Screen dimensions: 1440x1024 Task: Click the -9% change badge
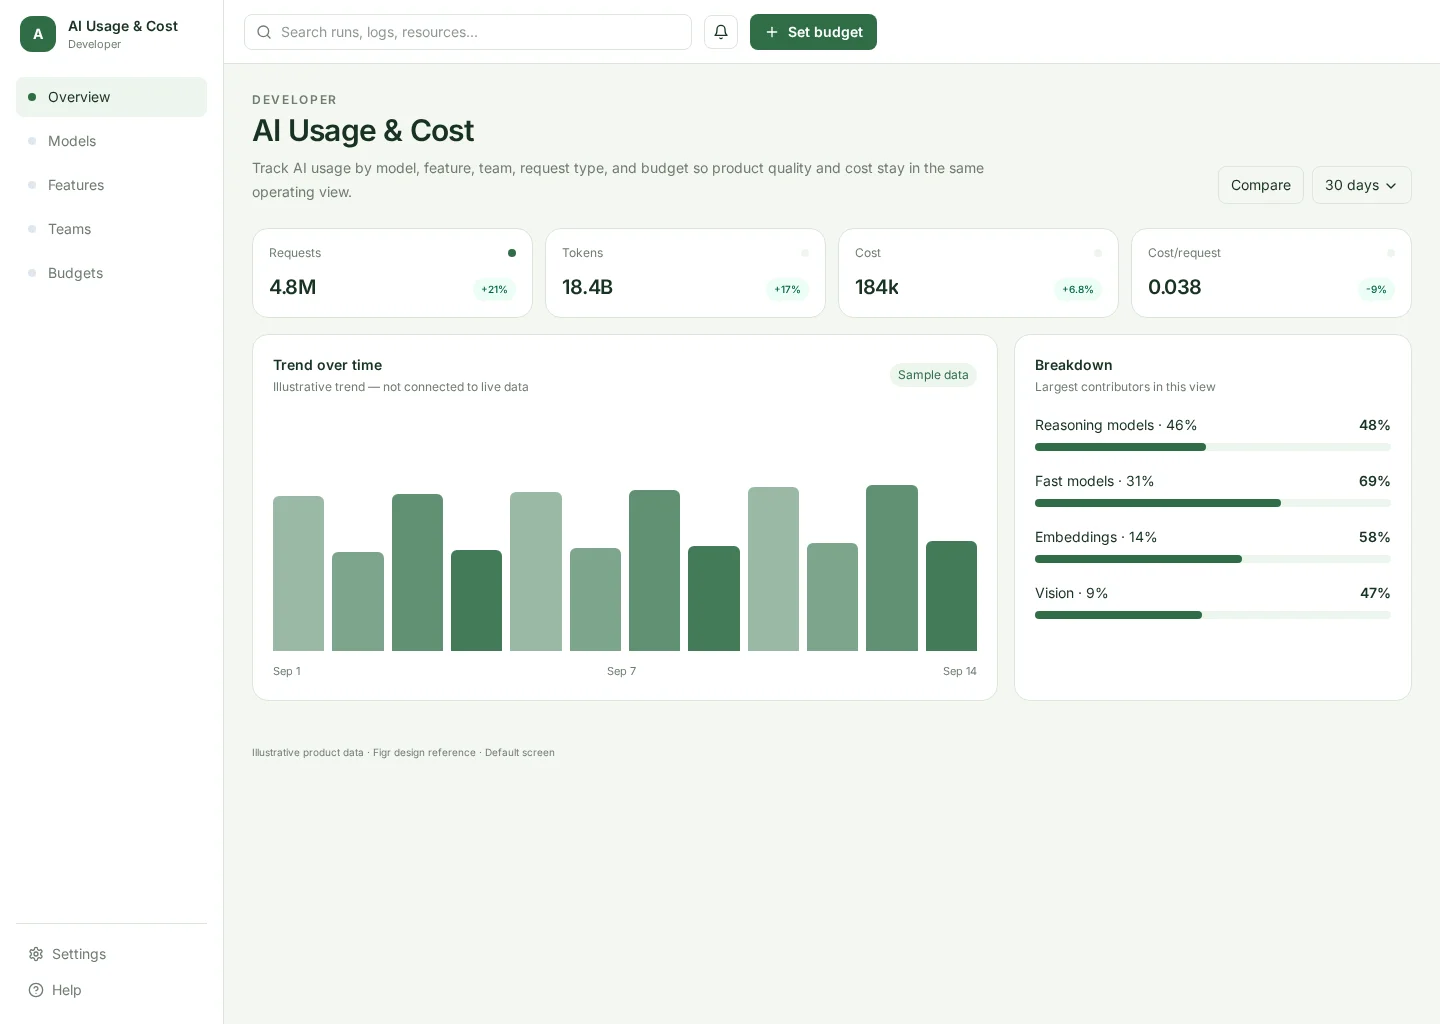(1376, 290)
